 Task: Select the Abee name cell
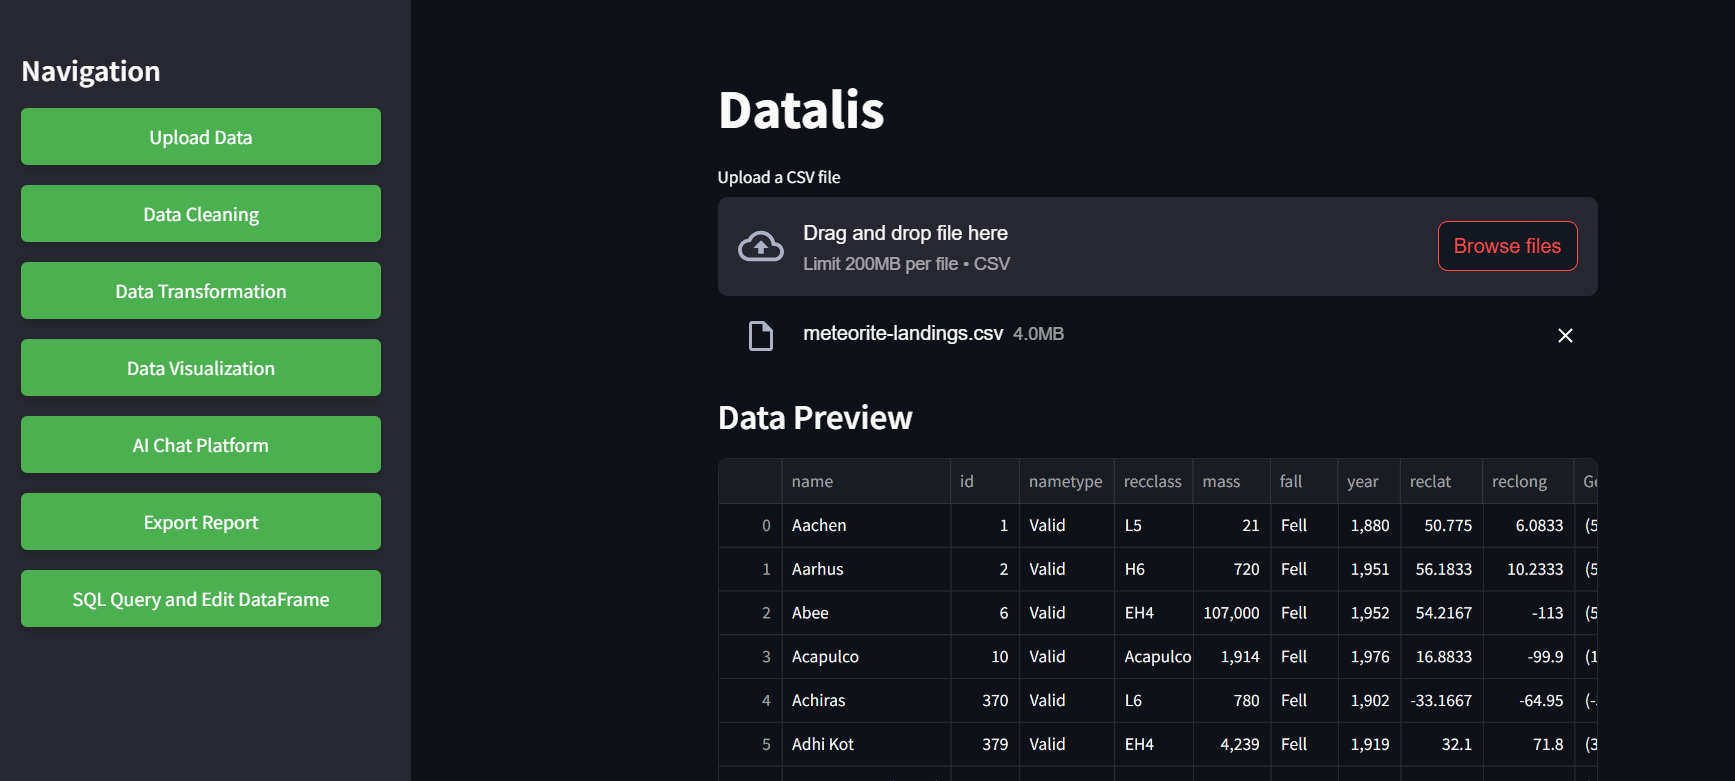coord(866,613)
